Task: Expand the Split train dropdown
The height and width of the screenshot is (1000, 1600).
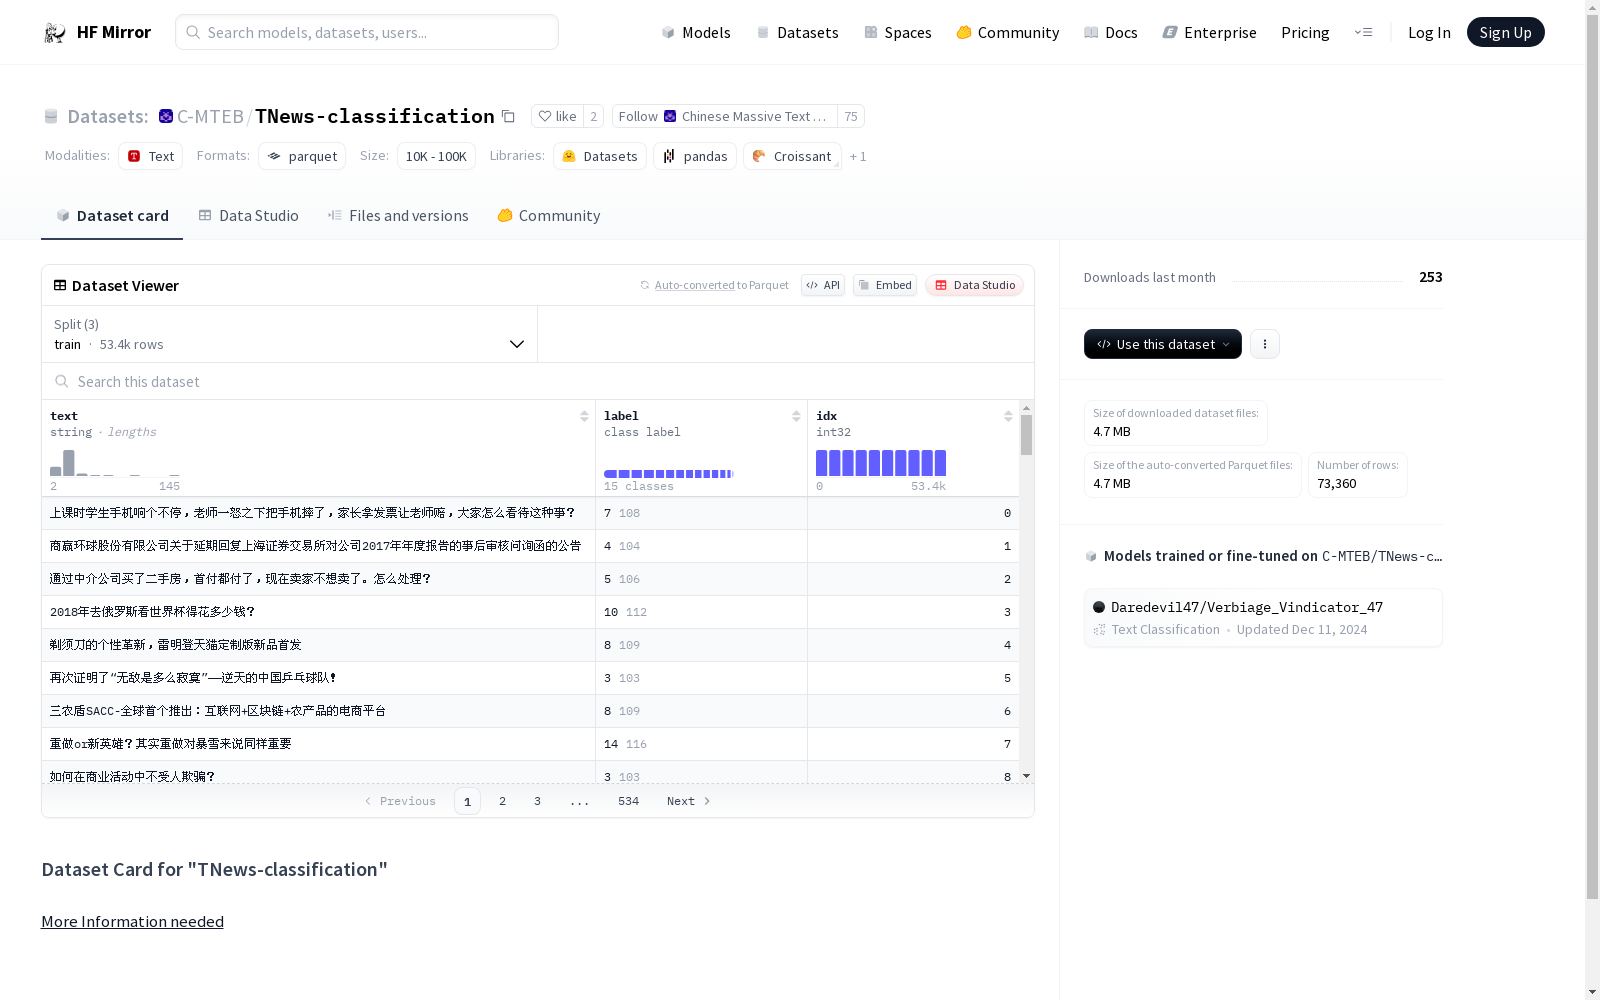Action: click(290, 334)
